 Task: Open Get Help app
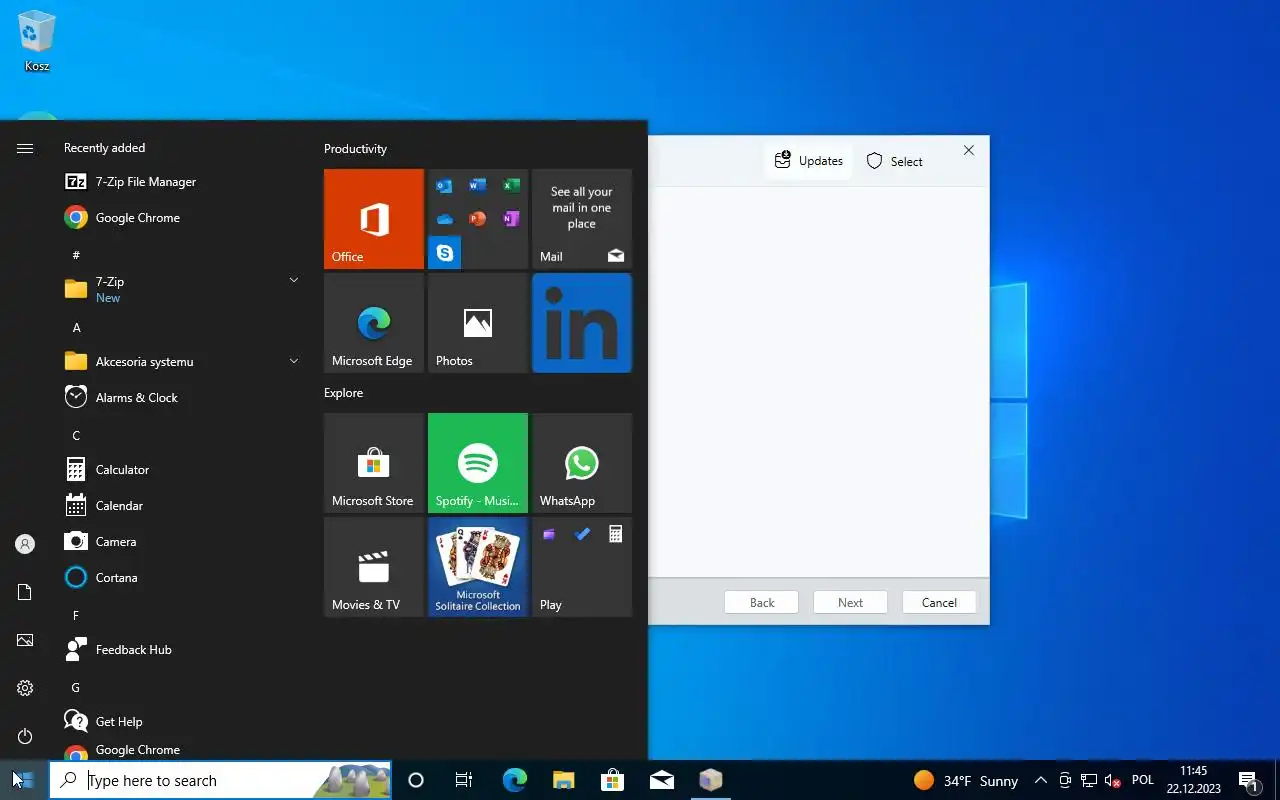[x=182, y=722]
